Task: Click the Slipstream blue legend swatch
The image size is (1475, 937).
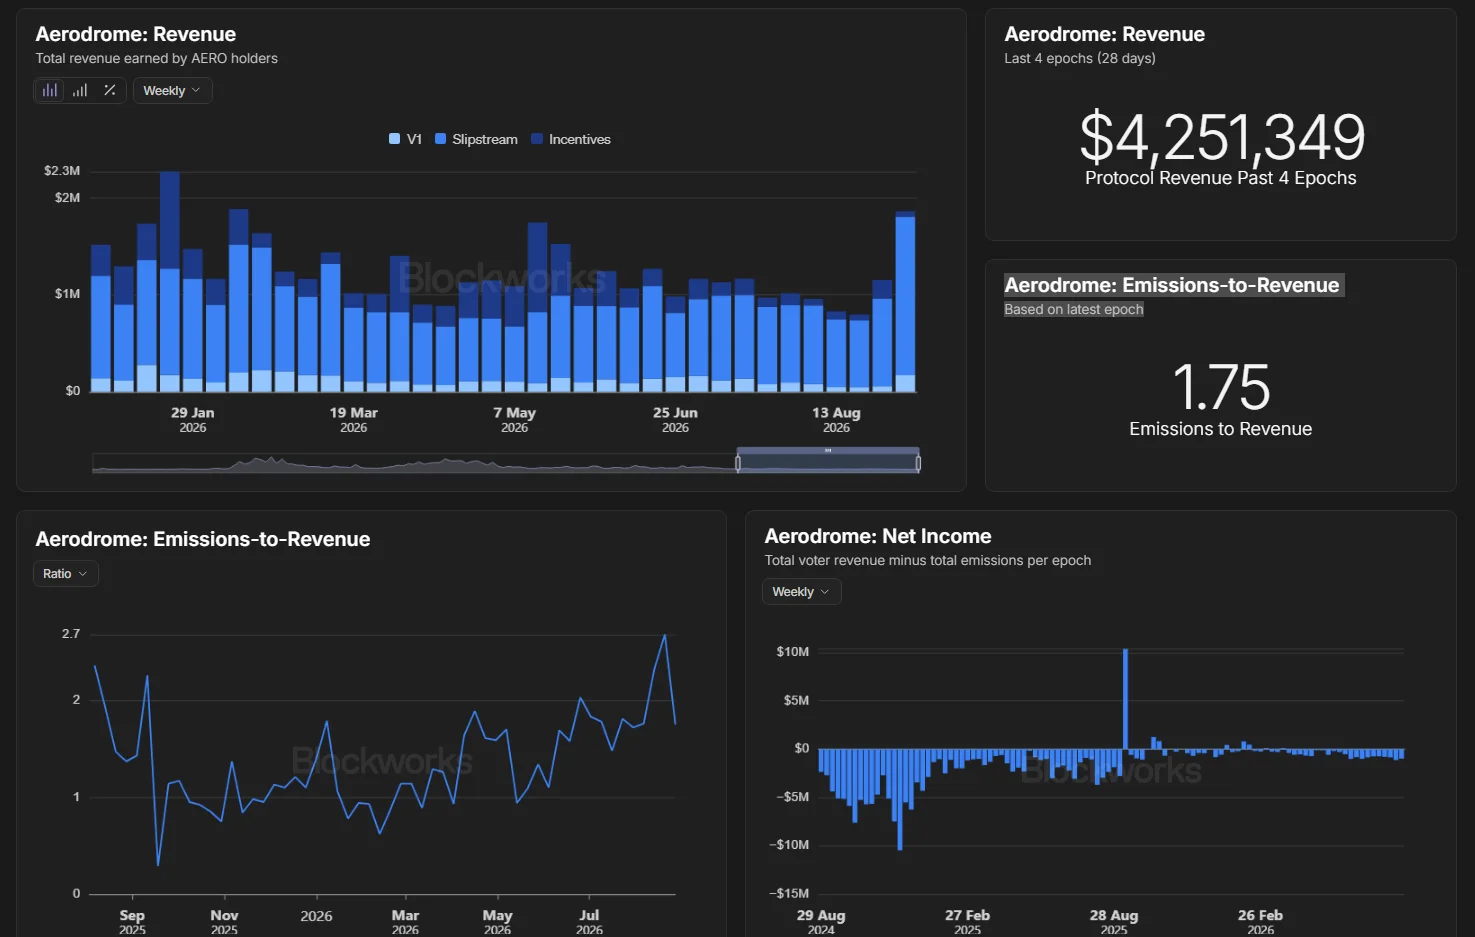Action: [x=440, y=139]
